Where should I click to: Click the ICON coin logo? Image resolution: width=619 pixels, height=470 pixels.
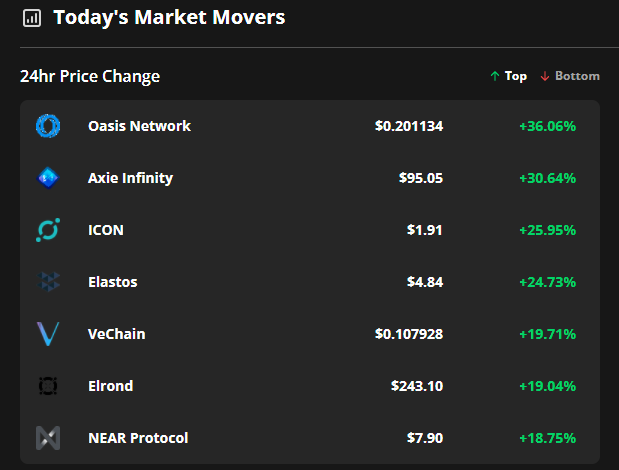coord(48,230)
